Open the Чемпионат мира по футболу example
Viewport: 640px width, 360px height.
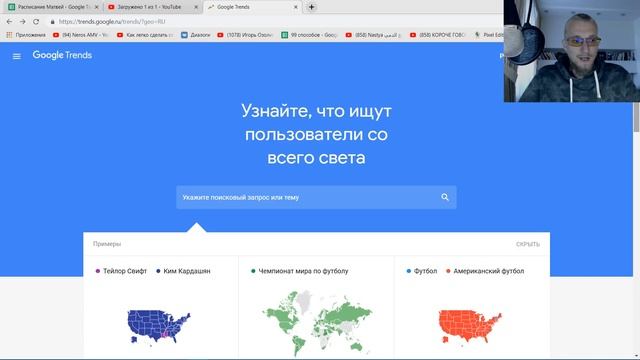coord(303,271)
